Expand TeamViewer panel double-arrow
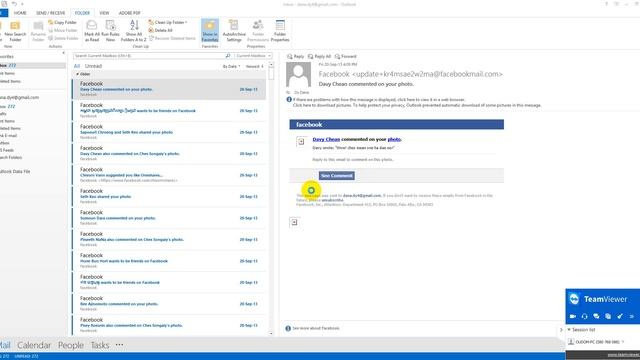Image resolution: width=640 pixels, height=360 pixels. [632, 316]
